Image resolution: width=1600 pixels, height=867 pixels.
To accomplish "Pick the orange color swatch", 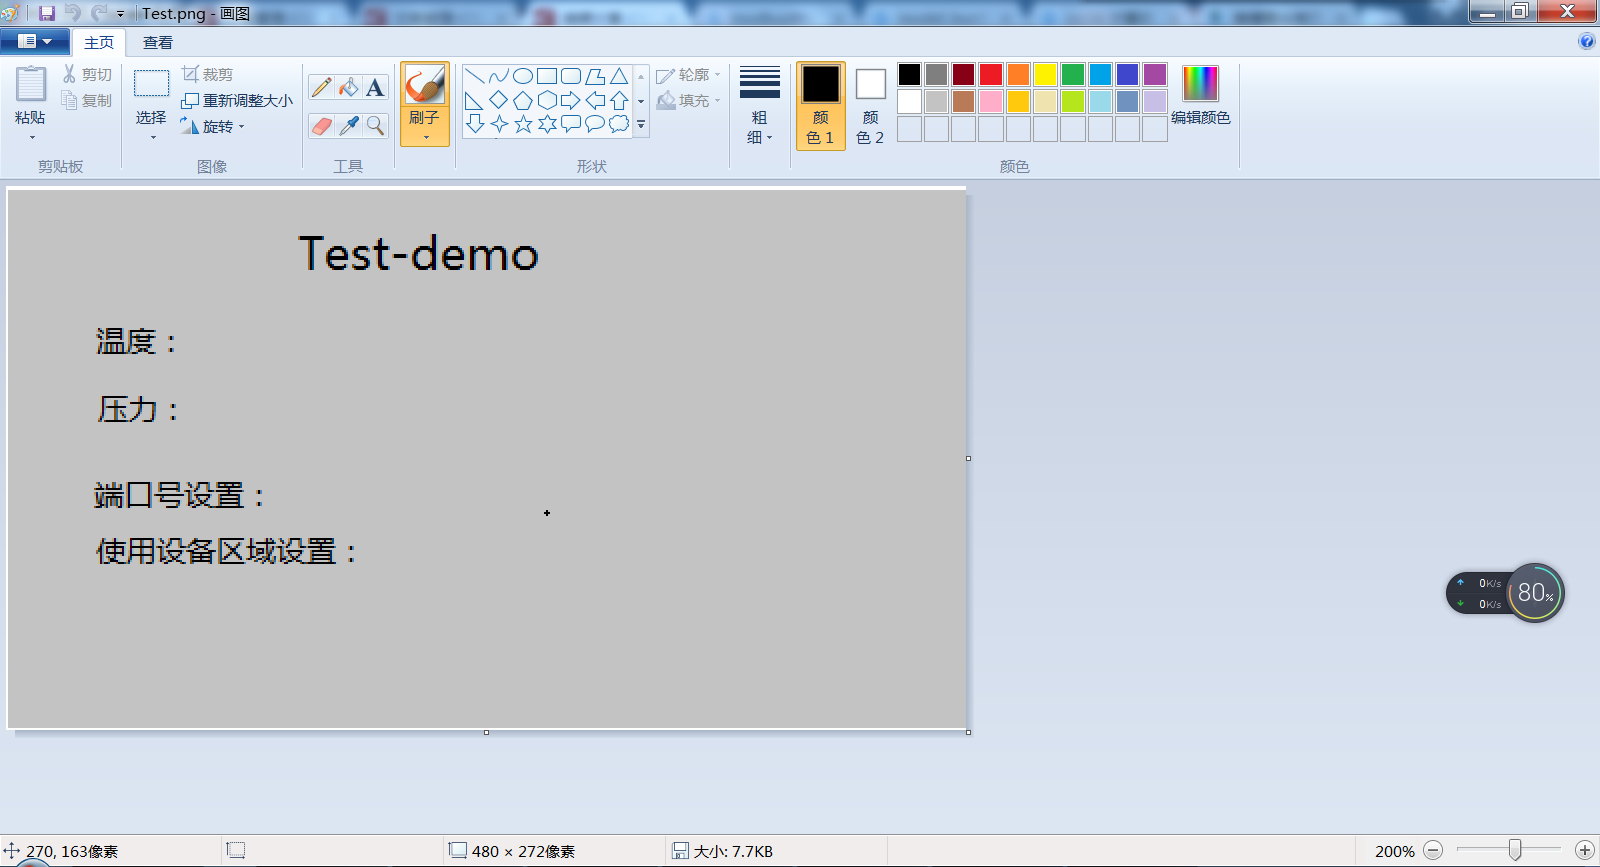I will (1018, 75).
